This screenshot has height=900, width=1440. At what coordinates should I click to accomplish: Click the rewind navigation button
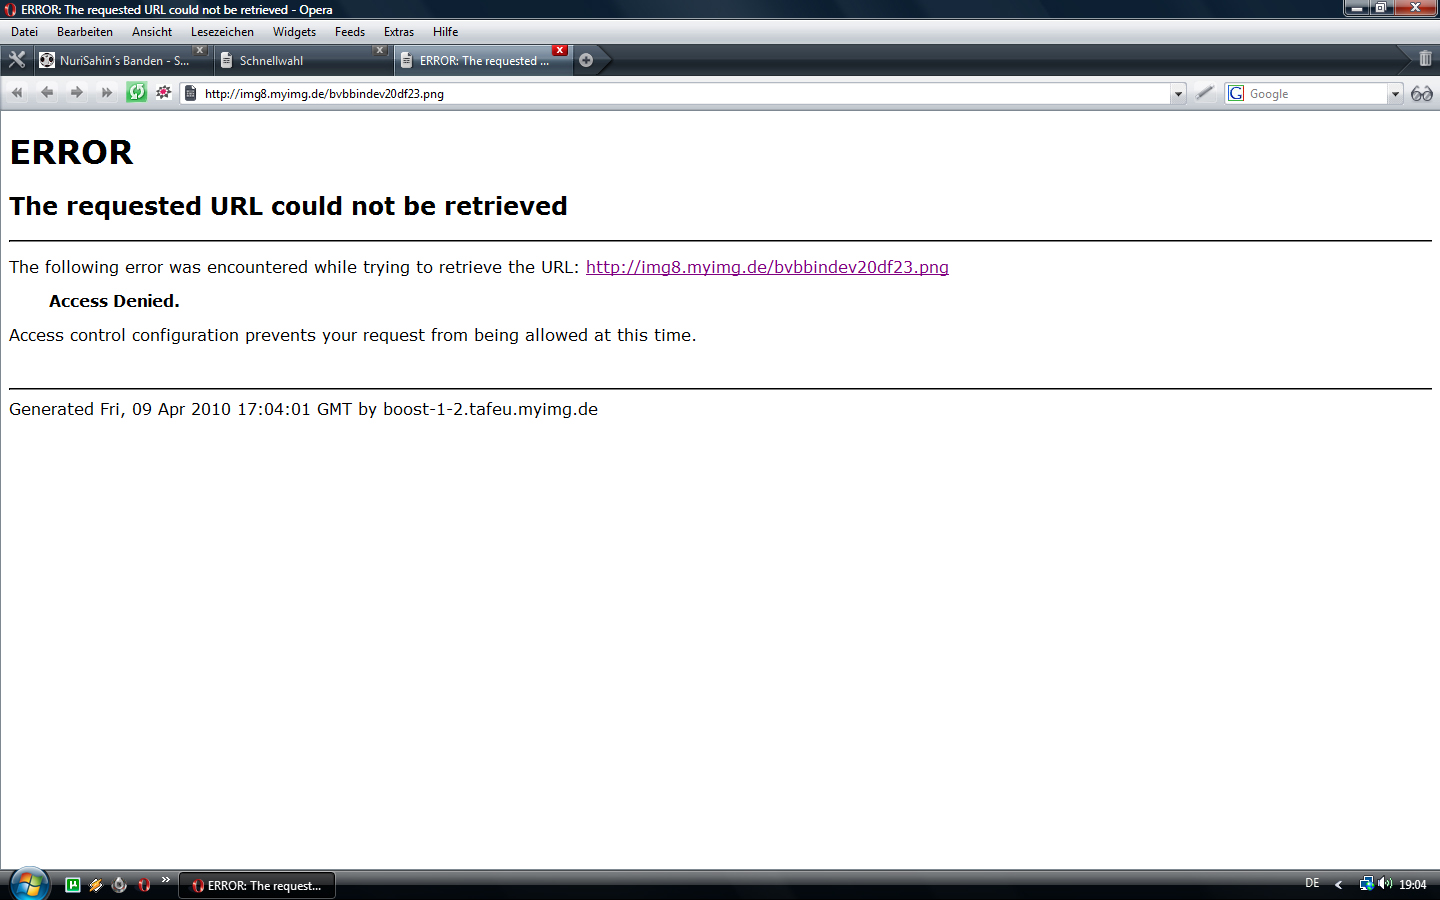point(17,93)
